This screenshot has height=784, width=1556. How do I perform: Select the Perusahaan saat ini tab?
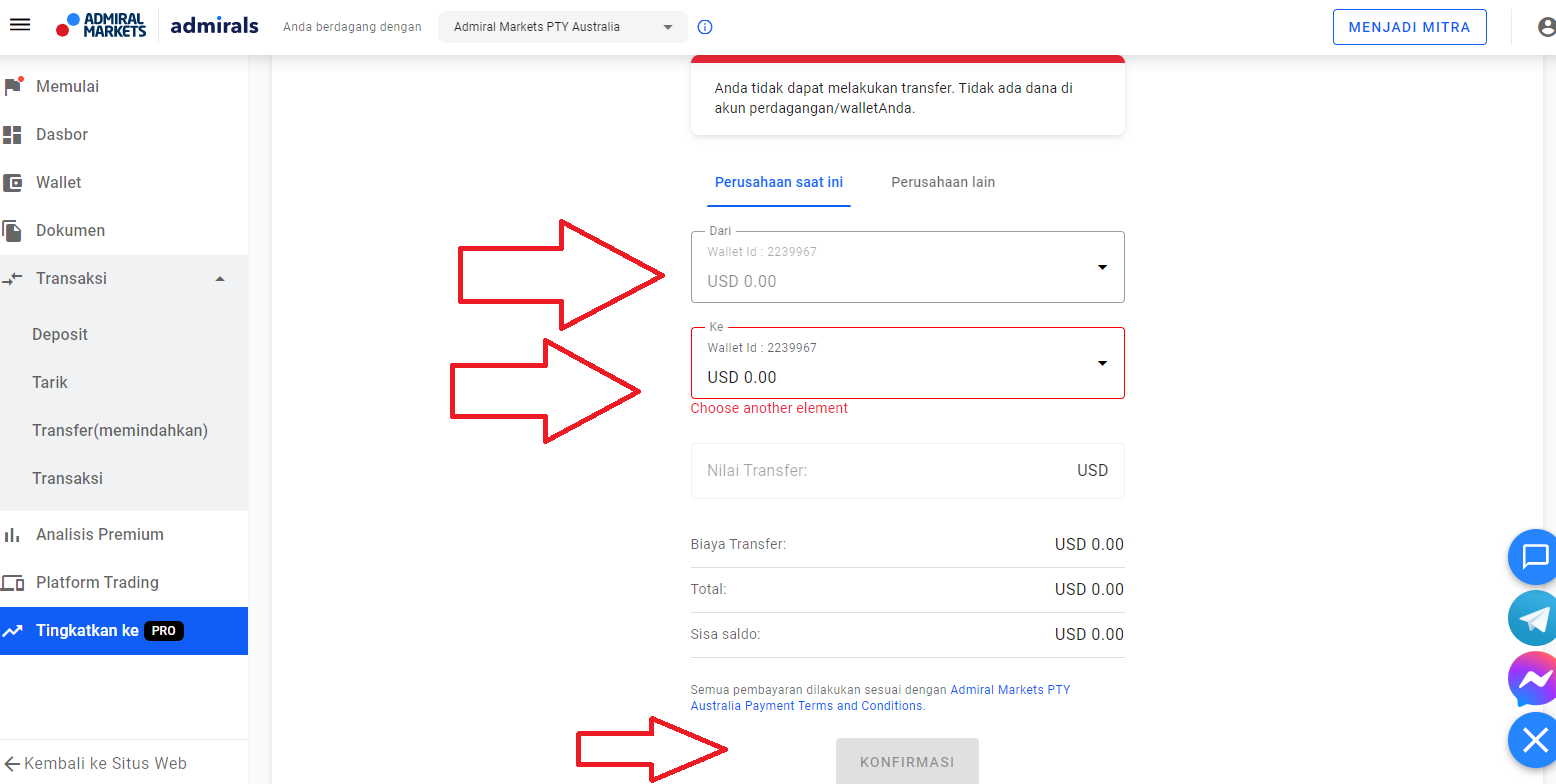pyautogui.click(x=778, y=182)
